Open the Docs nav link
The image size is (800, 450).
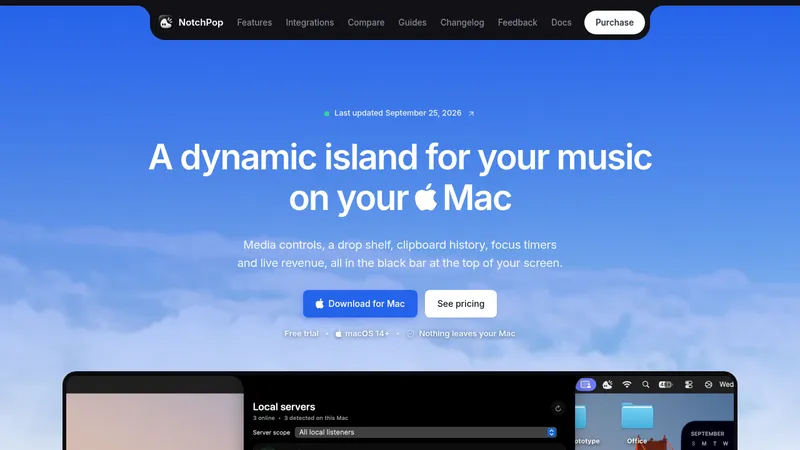point(561,22)
